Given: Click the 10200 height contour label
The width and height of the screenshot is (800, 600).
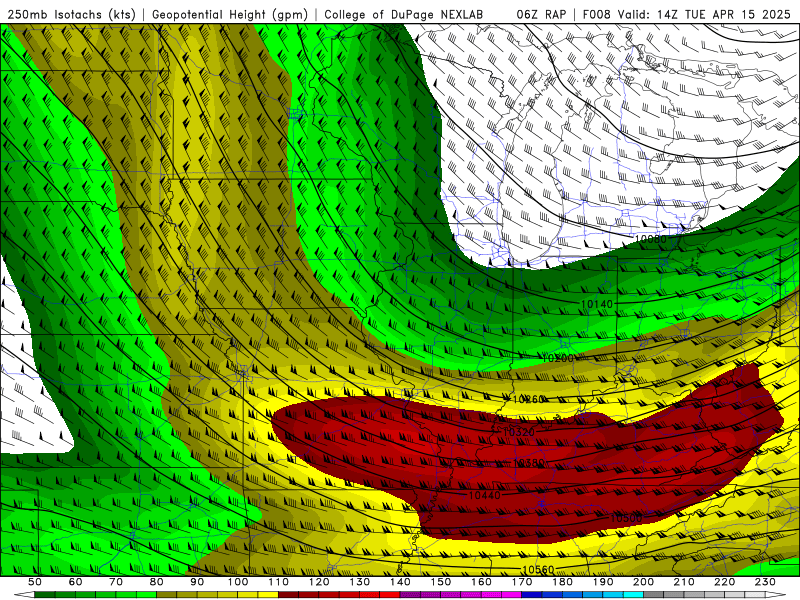Looking at the screenshot, I should (557, 359).
